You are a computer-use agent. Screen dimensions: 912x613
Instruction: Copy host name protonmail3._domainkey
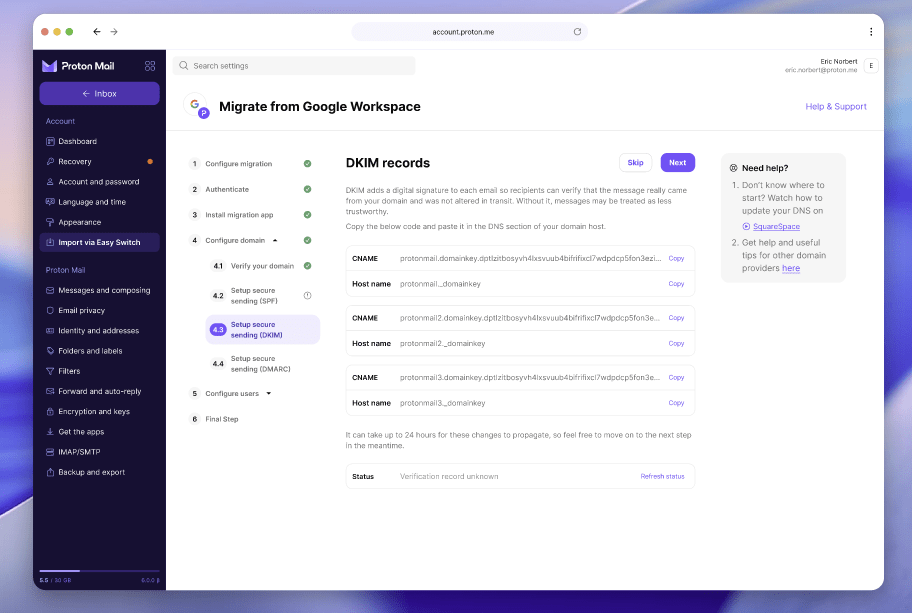(676, 403)
